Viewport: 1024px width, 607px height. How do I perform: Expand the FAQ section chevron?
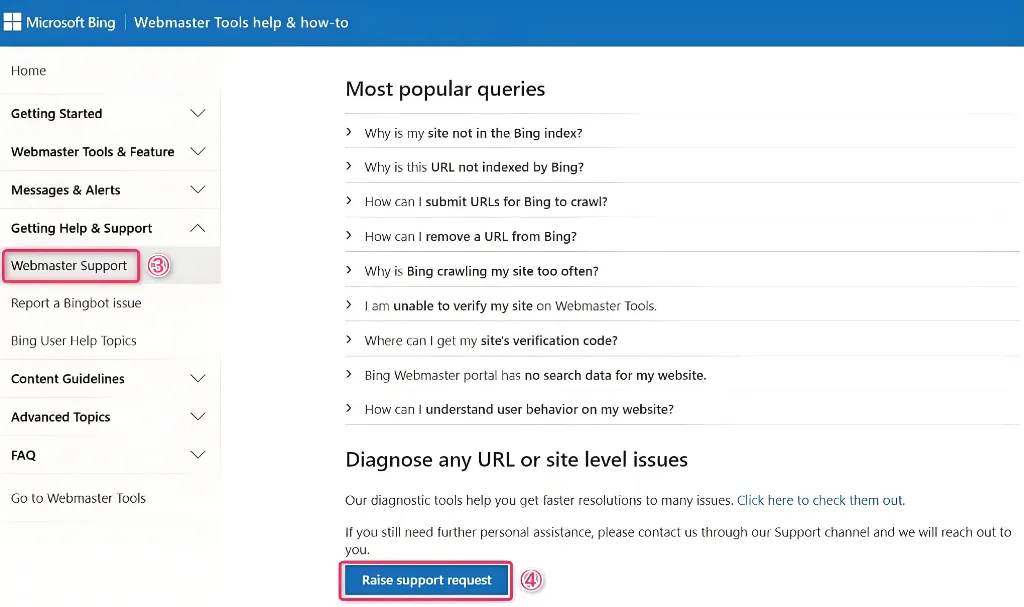click(198, 455)
